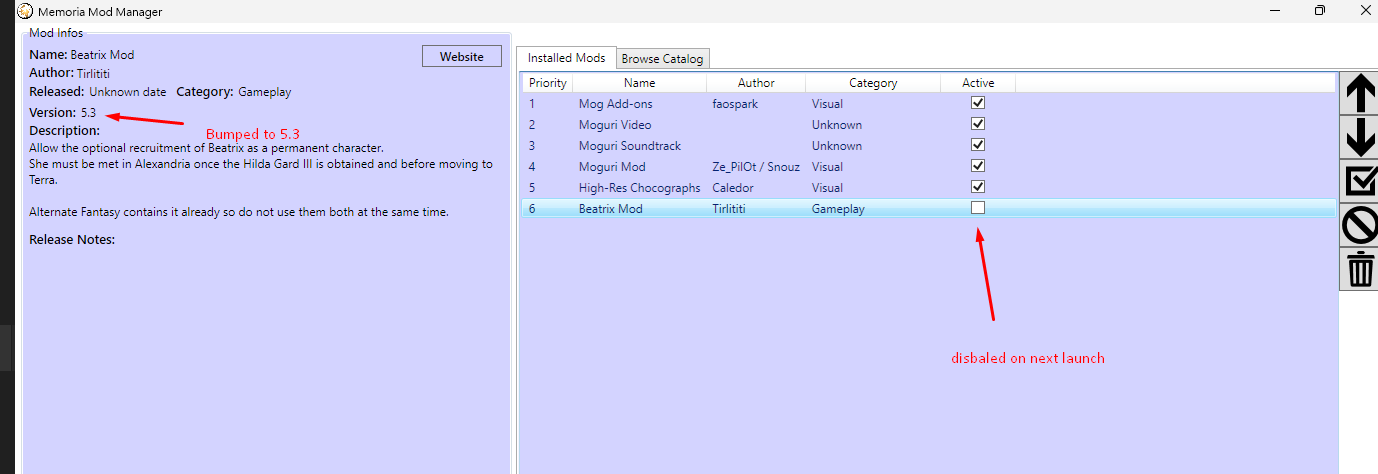Maximize the Memoria Mod Manager window

click(x=1319, y=11)
